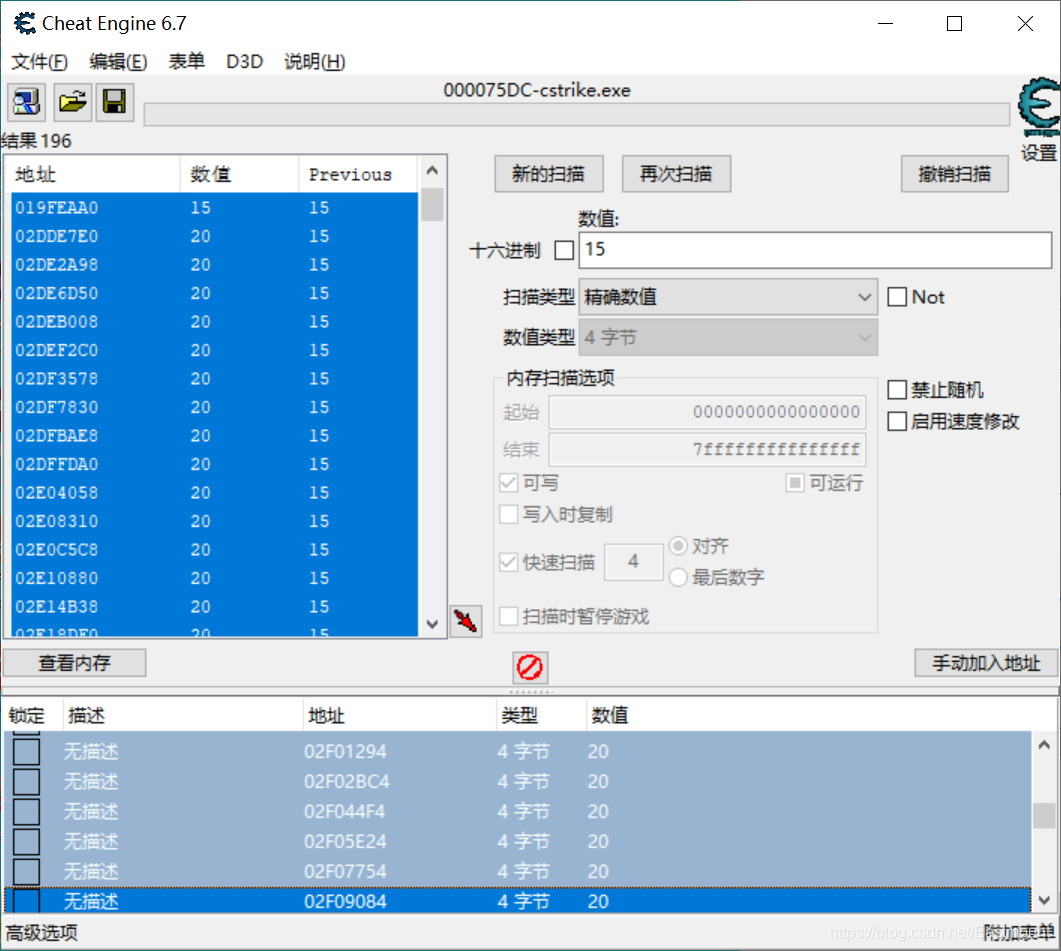1061x951 pixels.
Task: Select address table row 02F09084
Action: point(517,902)
